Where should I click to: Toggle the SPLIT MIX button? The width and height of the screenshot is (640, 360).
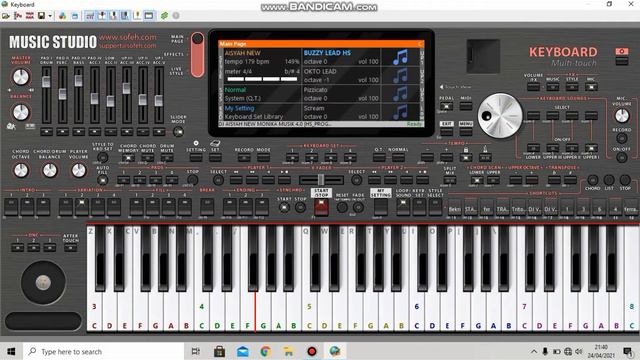(449, 180)
